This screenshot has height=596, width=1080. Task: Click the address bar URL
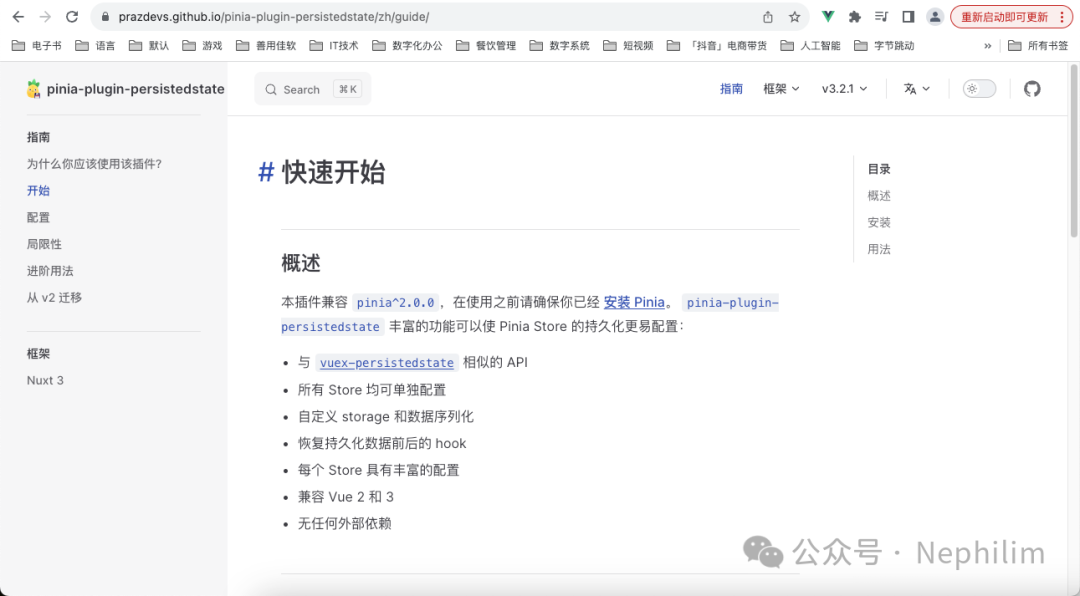273,17
